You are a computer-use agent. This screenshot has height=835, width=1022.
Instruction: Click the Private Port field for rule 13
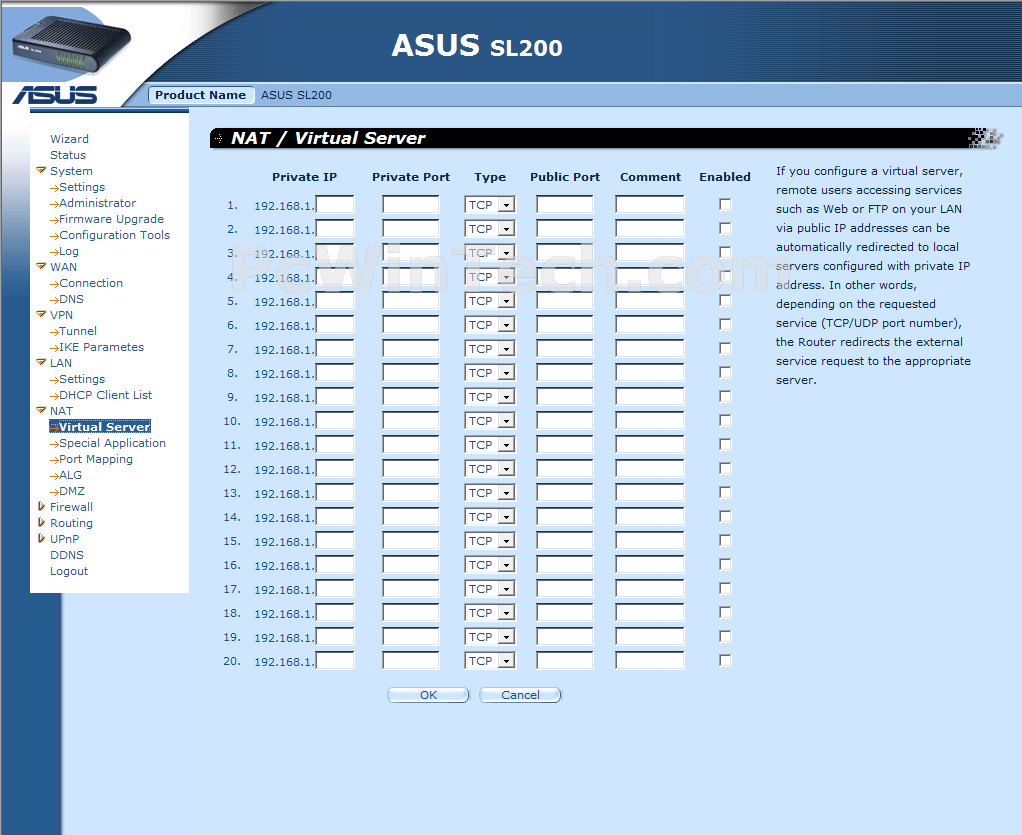pos(411,492)
